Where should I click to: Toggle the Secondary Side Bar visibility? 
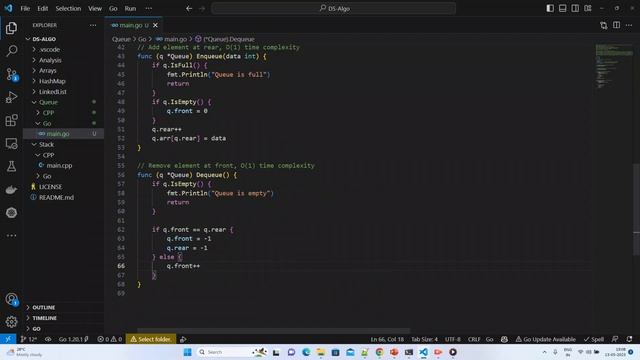pyautogui.click(x=575, y=8)
